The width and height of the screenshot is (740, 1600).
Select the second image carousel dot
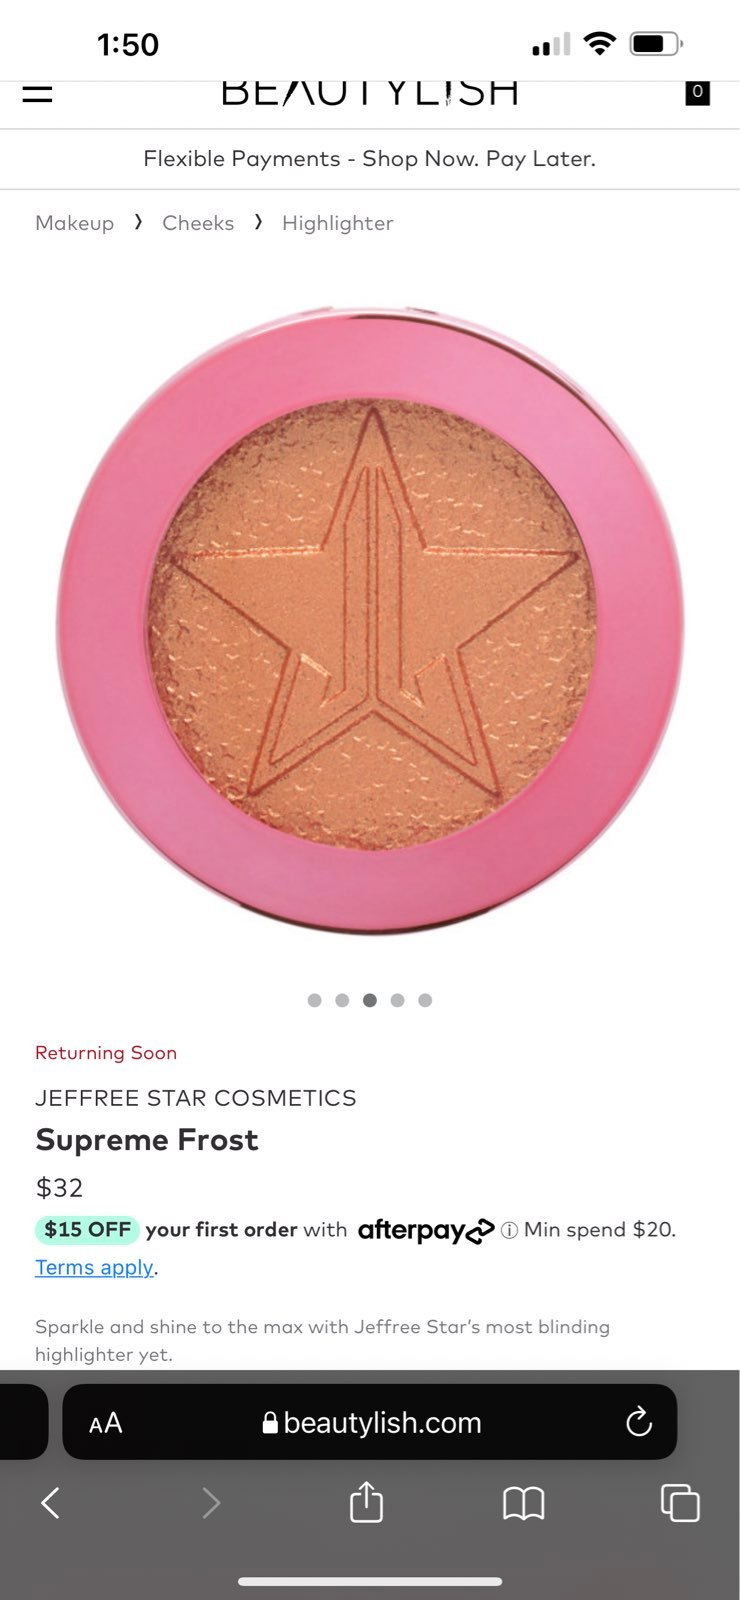(342, 1000)
